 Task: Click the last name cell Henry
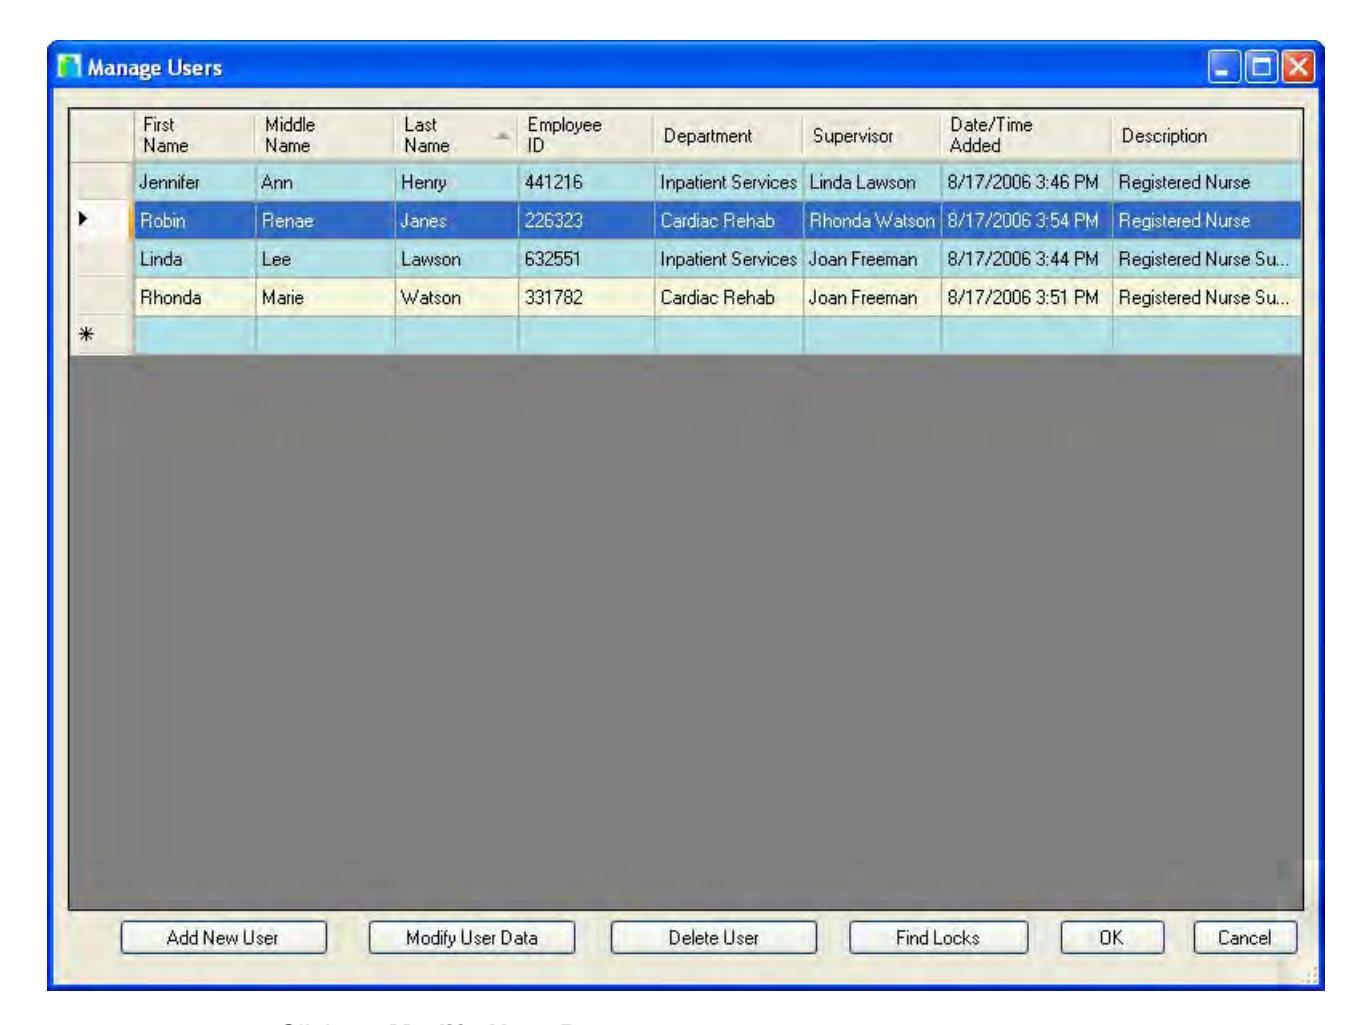point(456,183)
